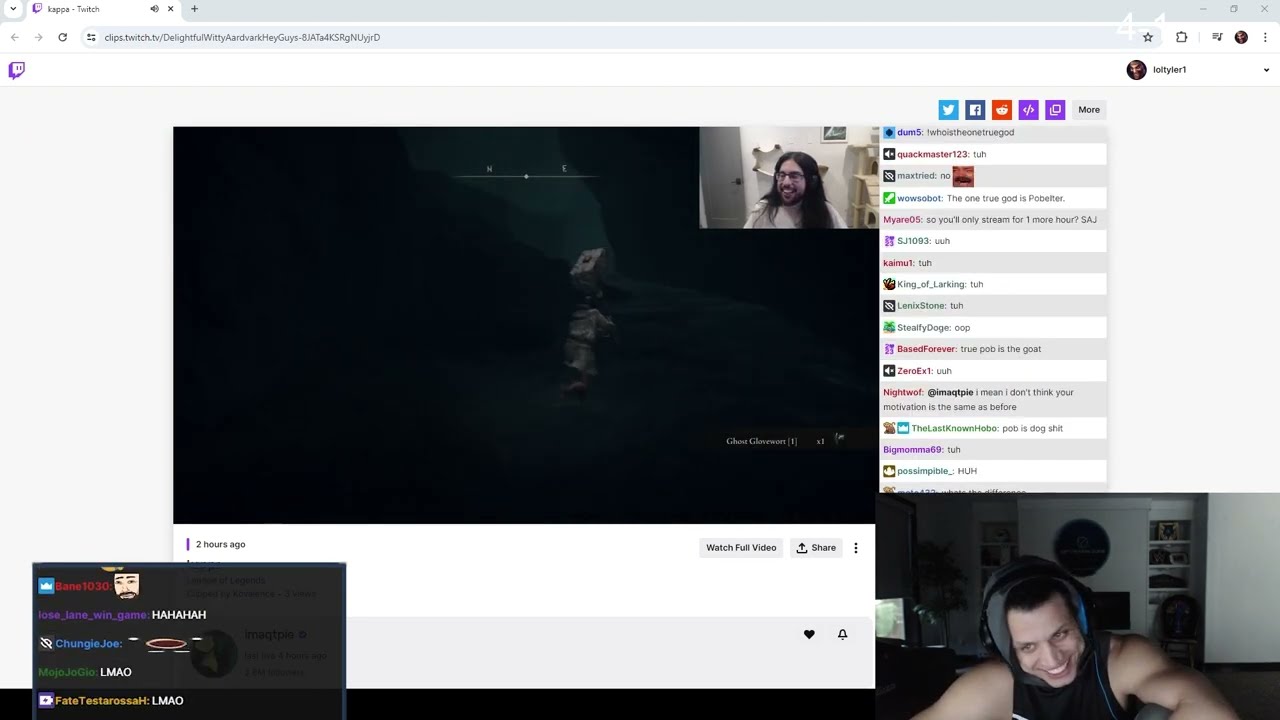The width and height of the screenshot is (1280, 720).
Task: Click chat username wowsobot
Action: [919, 198]
